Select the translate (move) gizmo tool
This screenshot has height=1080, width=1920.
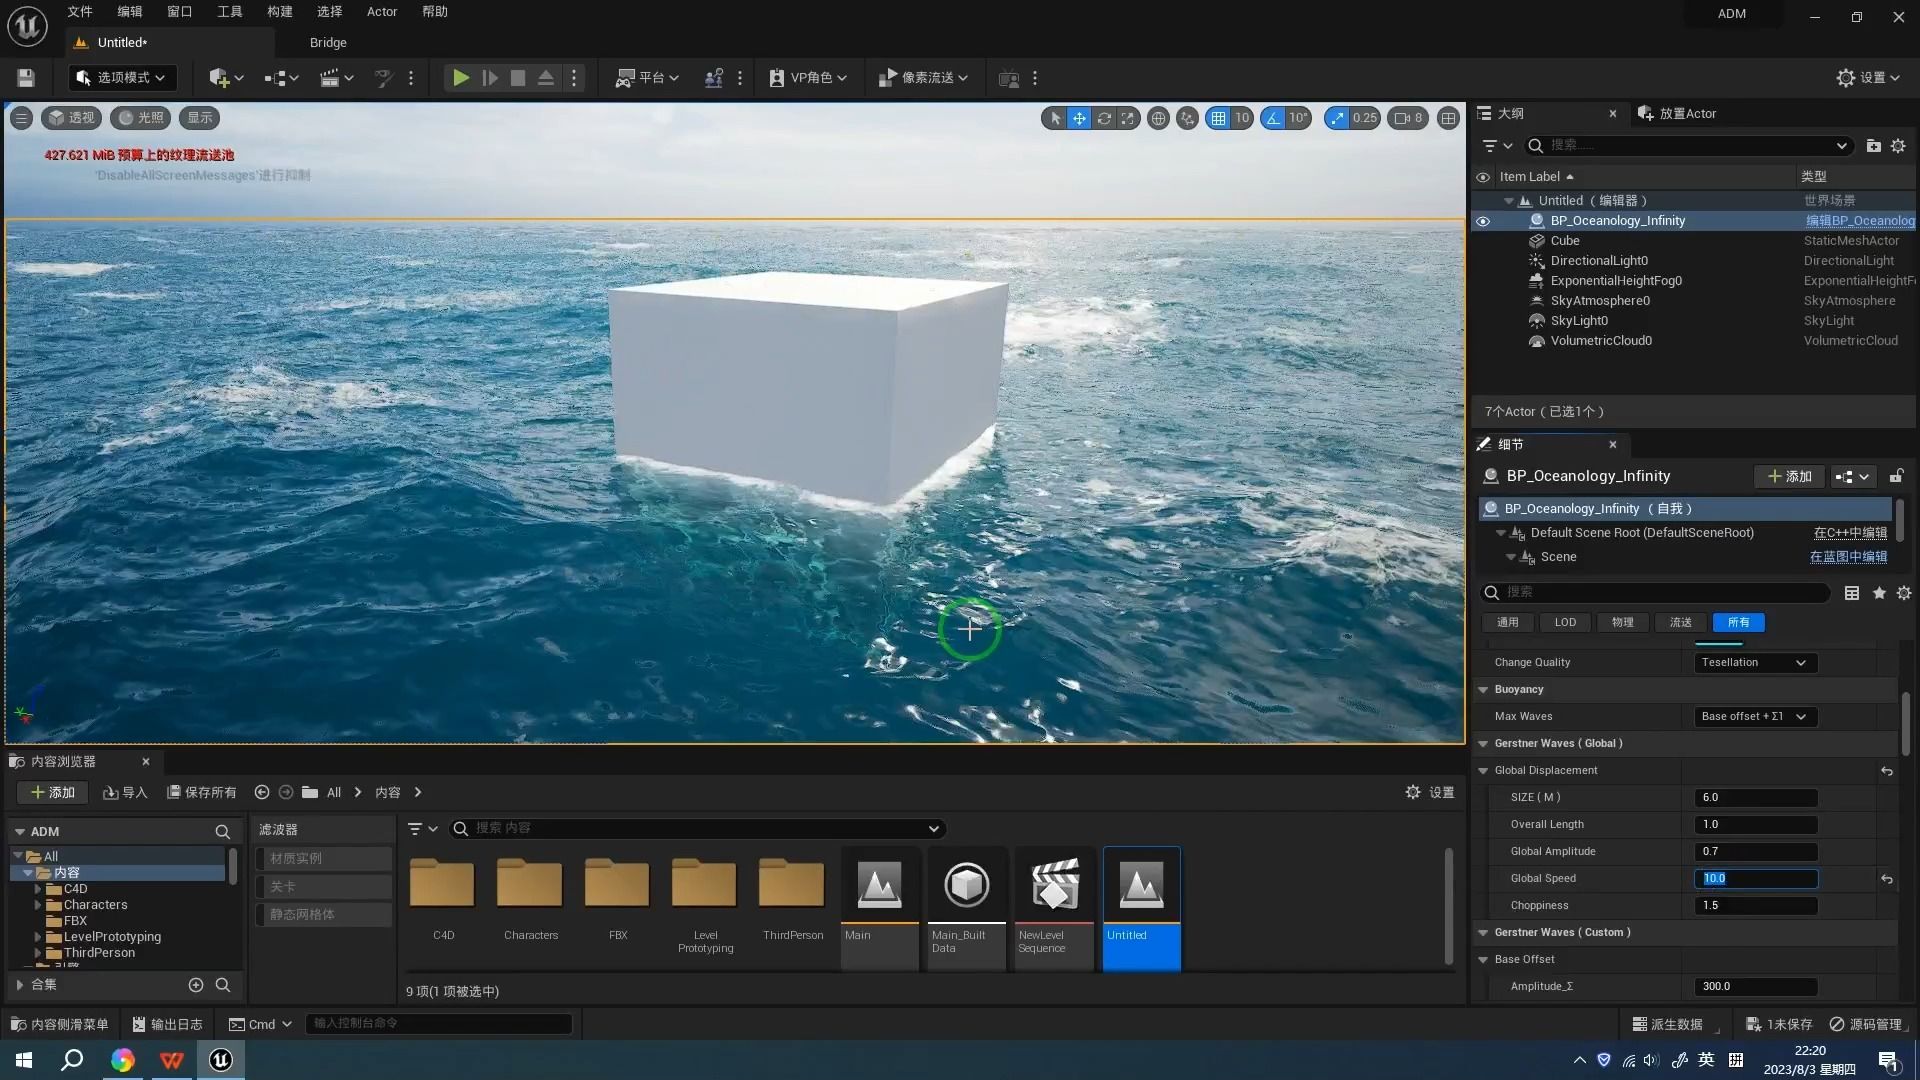(1079, 118)
